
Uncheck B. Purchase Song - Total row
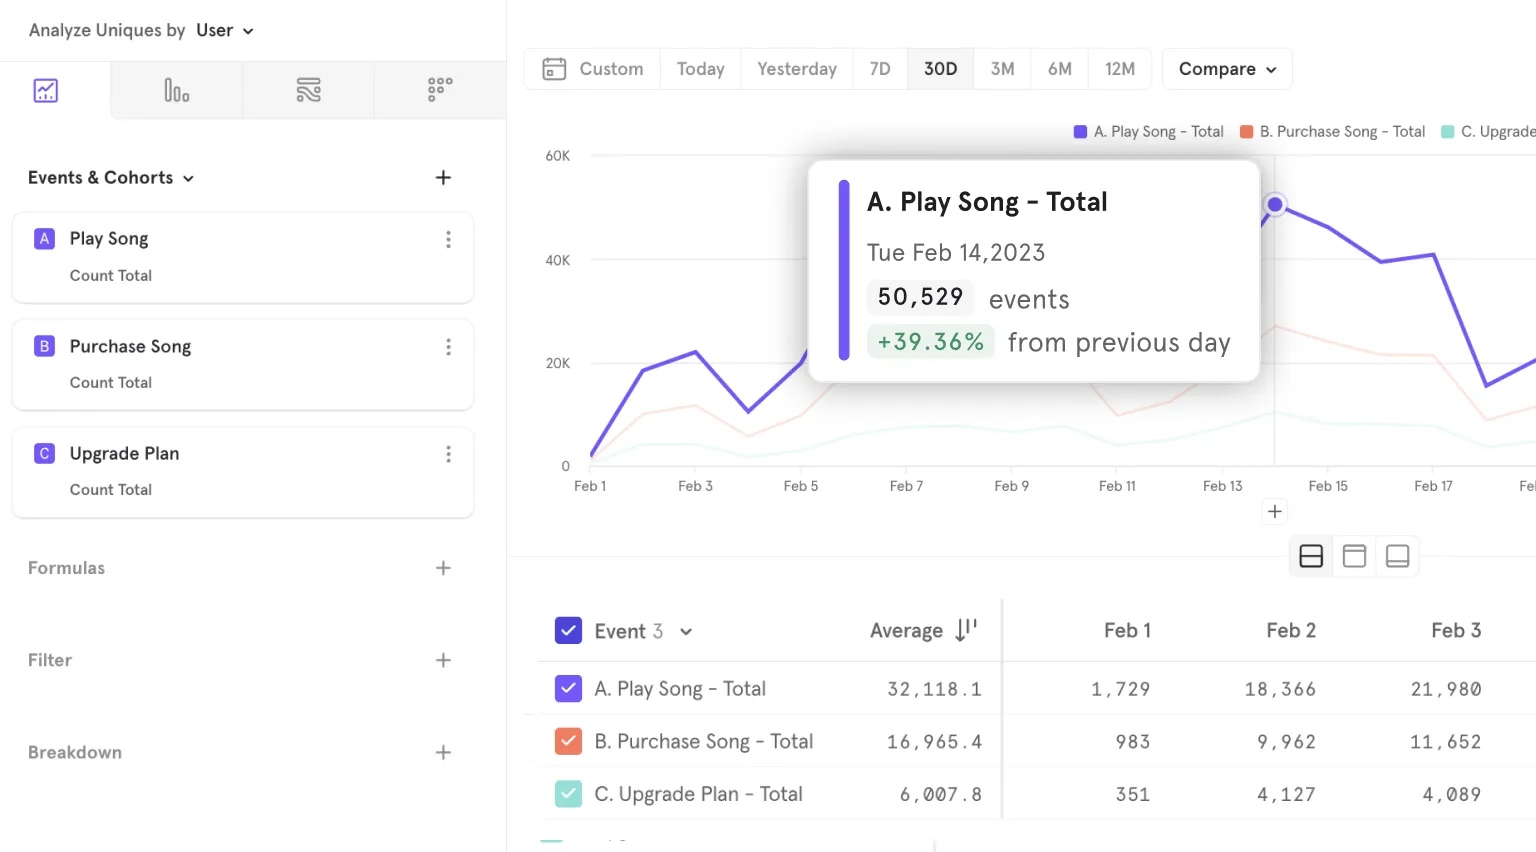pos(568,741)
